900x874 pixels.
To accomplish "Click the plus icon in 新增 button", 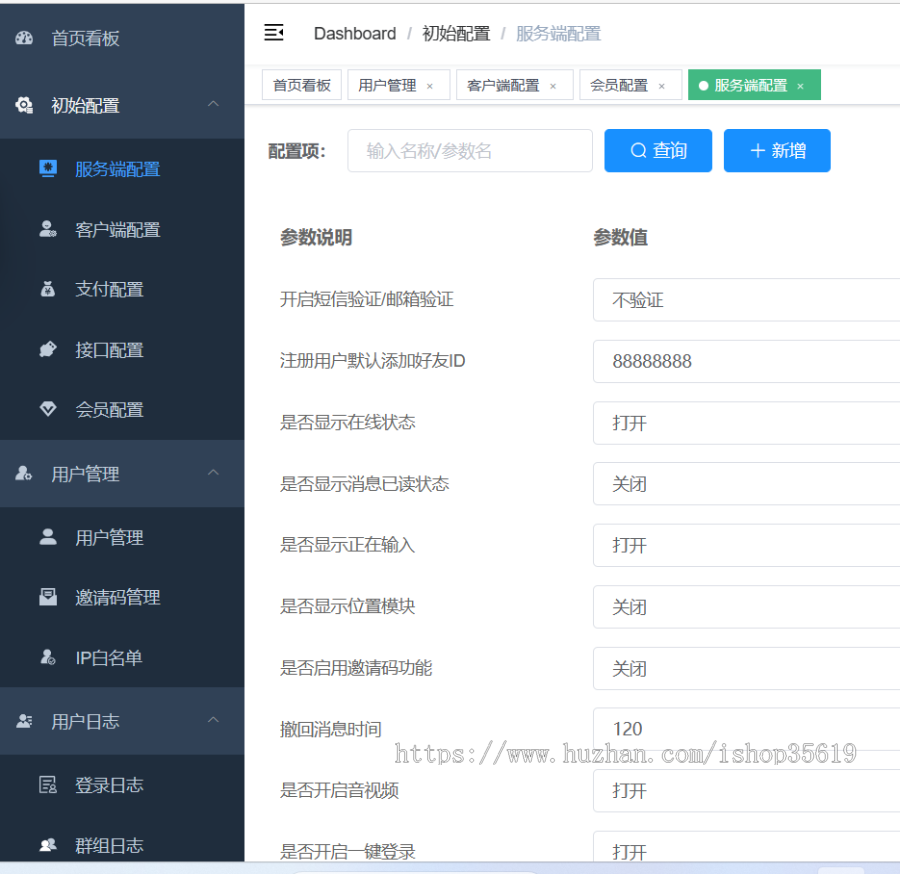I will tap(758, 150).
